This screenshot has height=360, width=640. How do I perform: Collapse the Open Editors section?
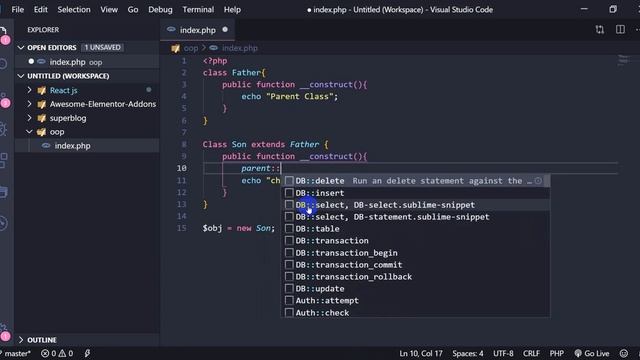[21, 48]
